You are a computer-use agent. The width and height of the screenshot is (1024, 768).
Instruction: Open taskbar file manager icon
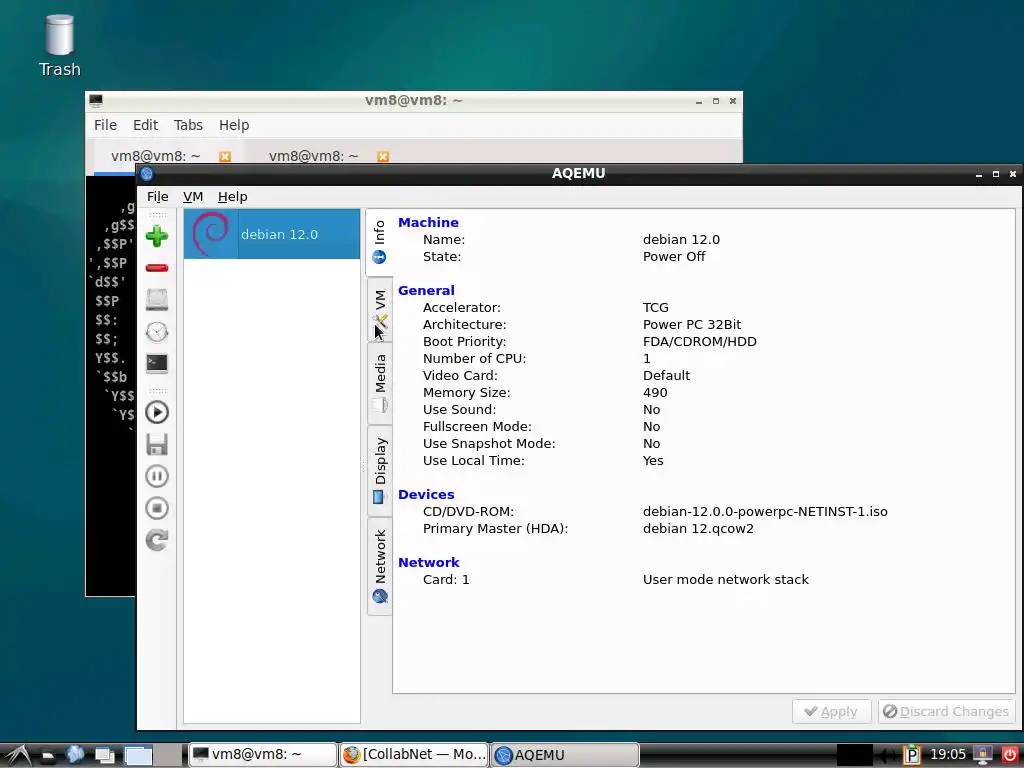pos(47,755)
